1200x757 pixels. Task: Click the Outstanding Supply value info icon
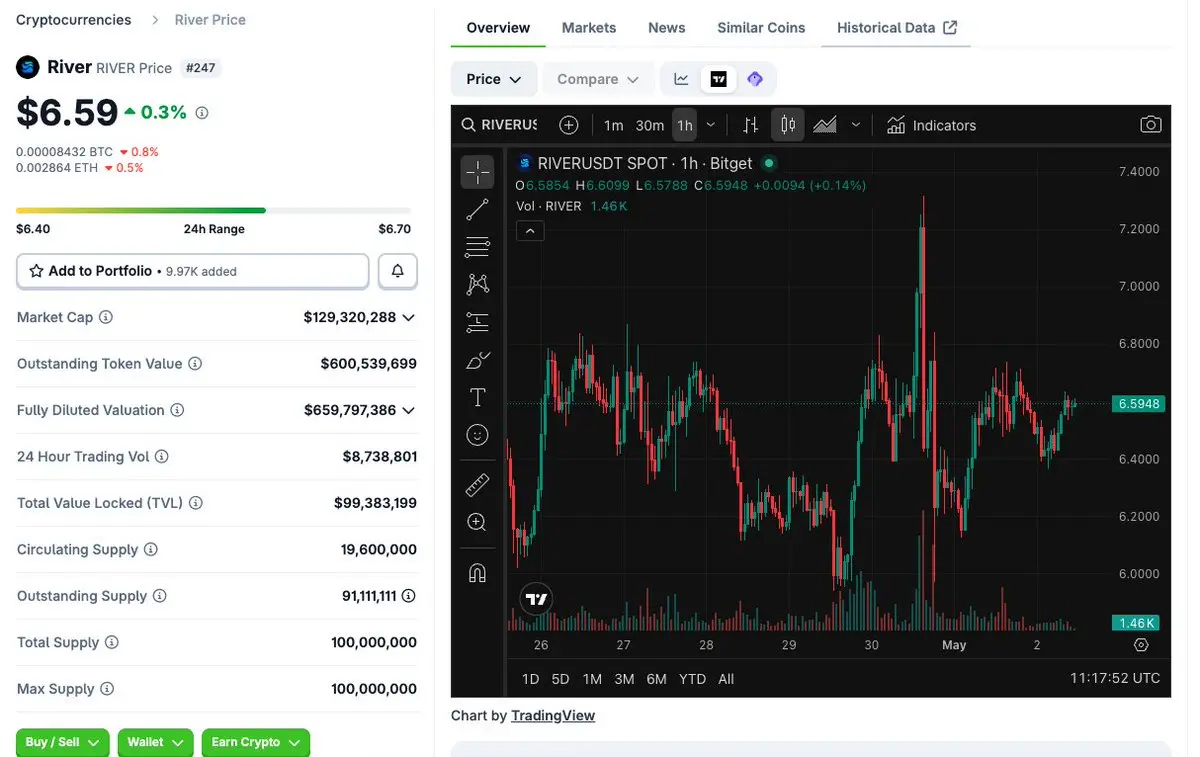pos(409,596)
